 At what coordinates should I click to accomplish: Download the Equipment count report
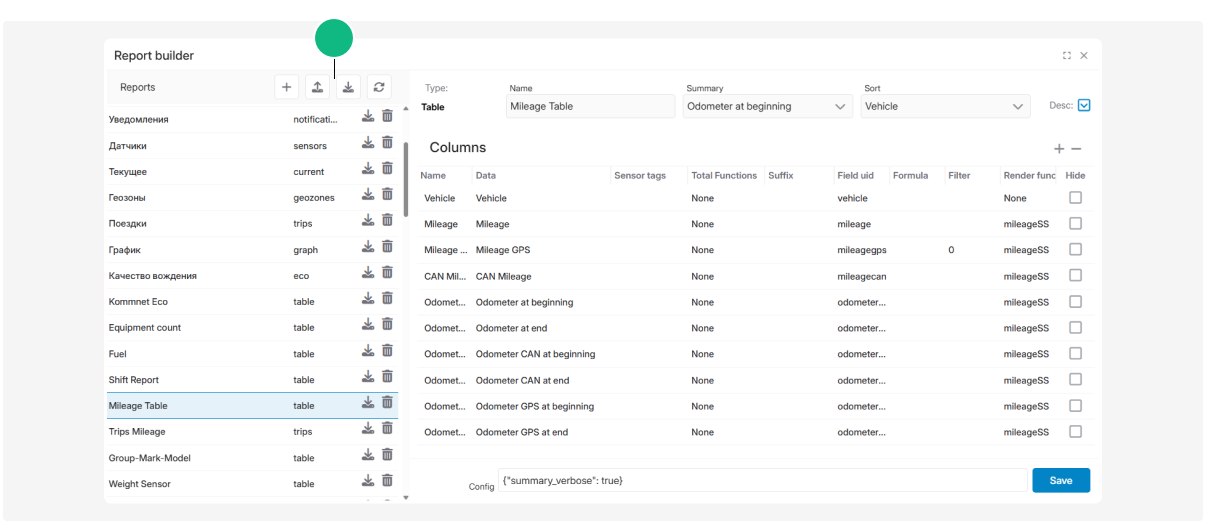tap(368, 324)
